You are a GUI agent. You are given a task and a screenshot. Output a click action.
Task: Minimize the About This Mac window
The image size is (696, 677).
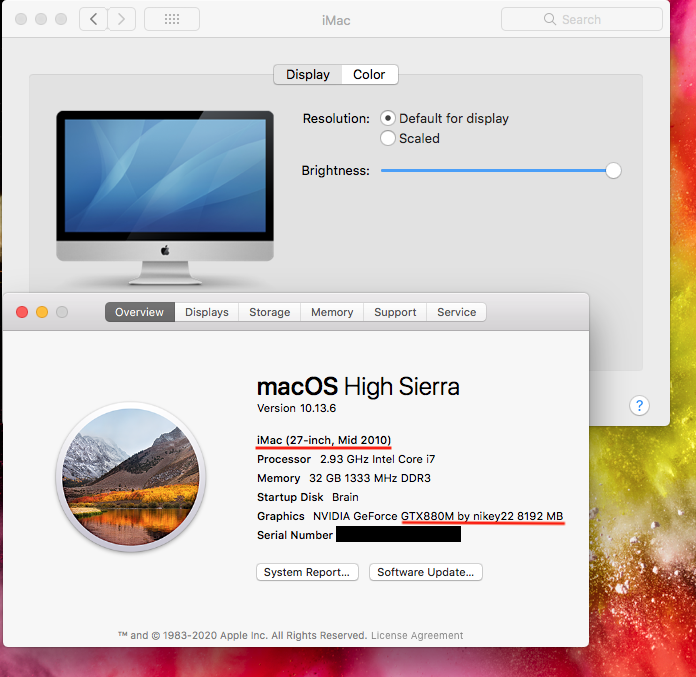click(42, 312)
